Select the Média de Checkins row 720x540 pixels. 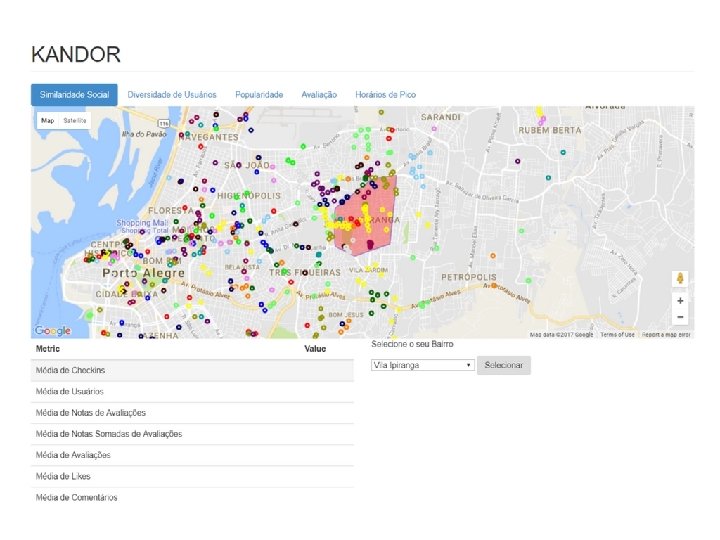192,370
